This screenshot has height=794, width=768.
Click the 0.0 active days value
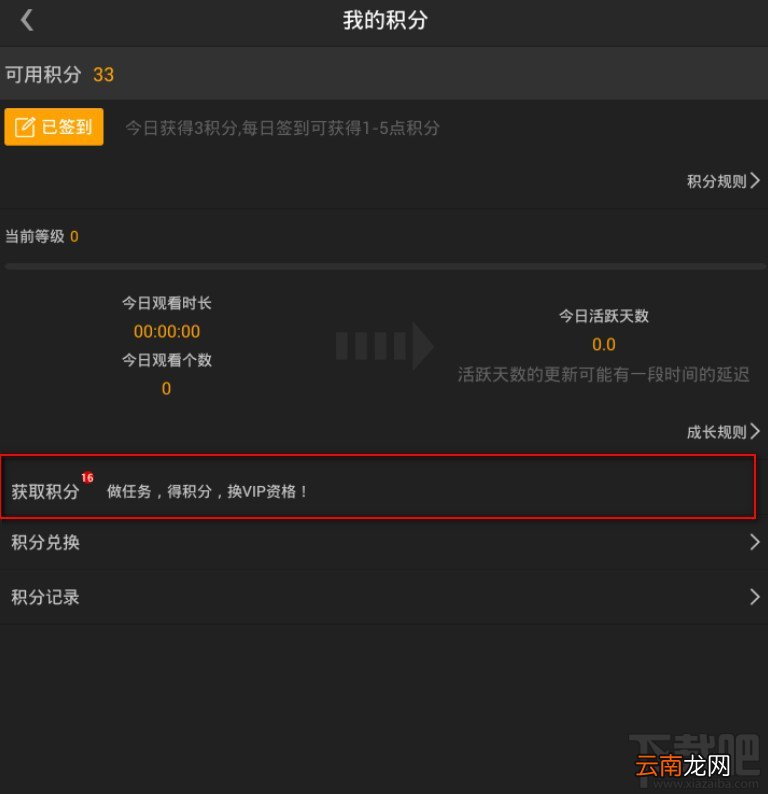point(603,345)
